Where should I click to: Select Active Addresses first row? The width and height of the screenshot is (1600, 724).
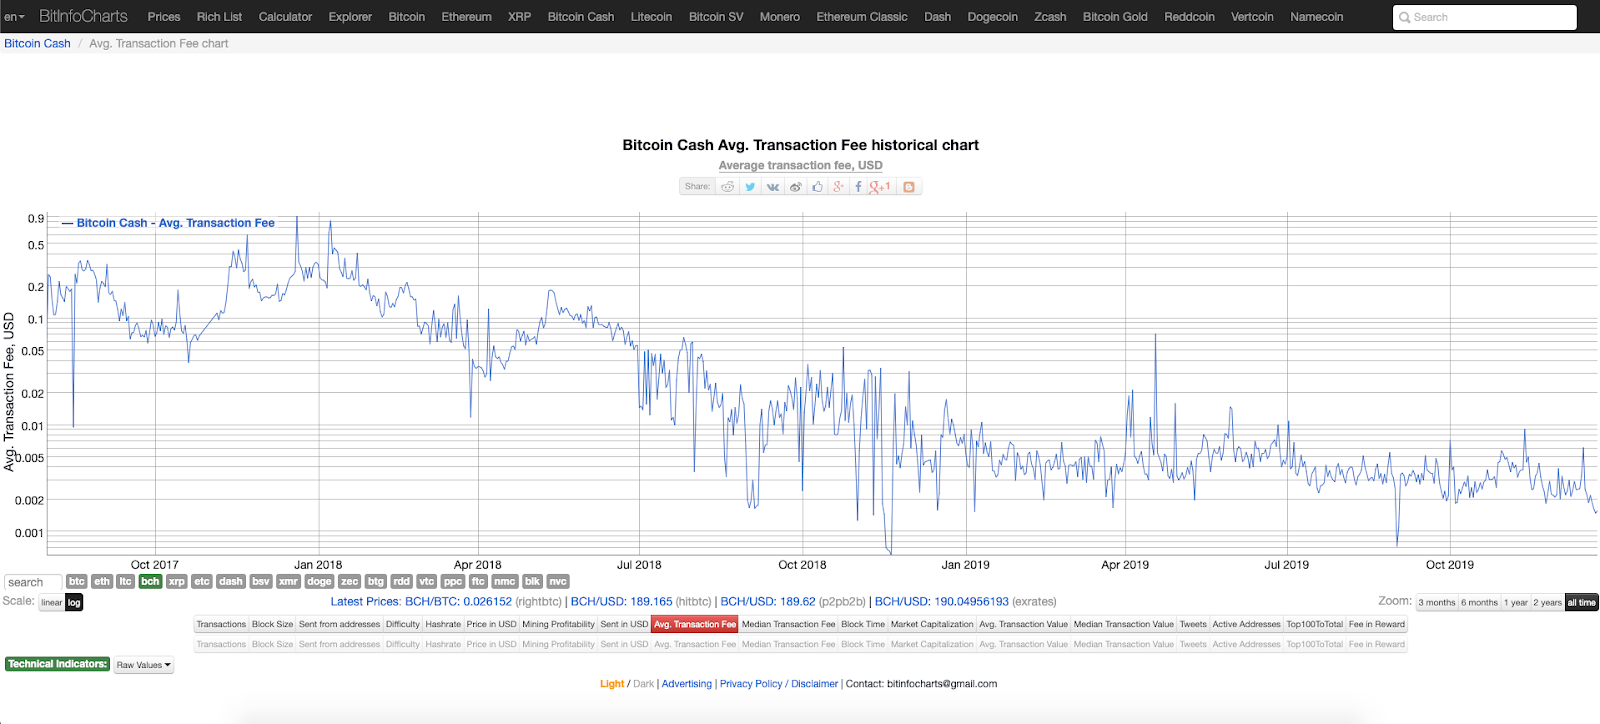(x=1246, y=624)
